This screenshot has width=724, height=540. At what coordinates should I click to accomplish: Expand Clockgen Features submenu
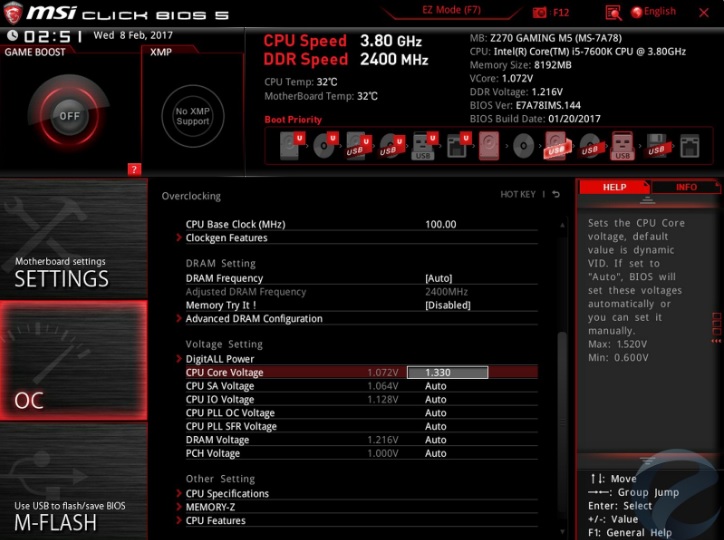click(x=226, y=238)
